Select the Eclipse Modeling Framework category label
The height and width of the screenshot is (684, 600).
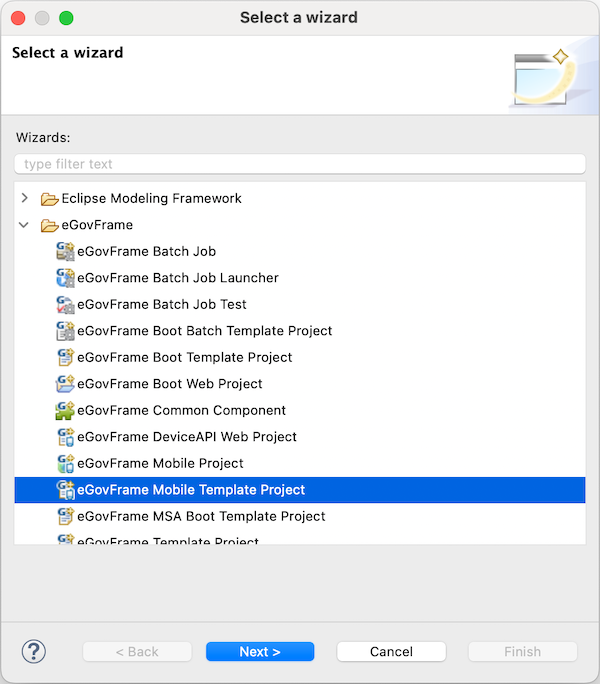click(x=151, y=198)
